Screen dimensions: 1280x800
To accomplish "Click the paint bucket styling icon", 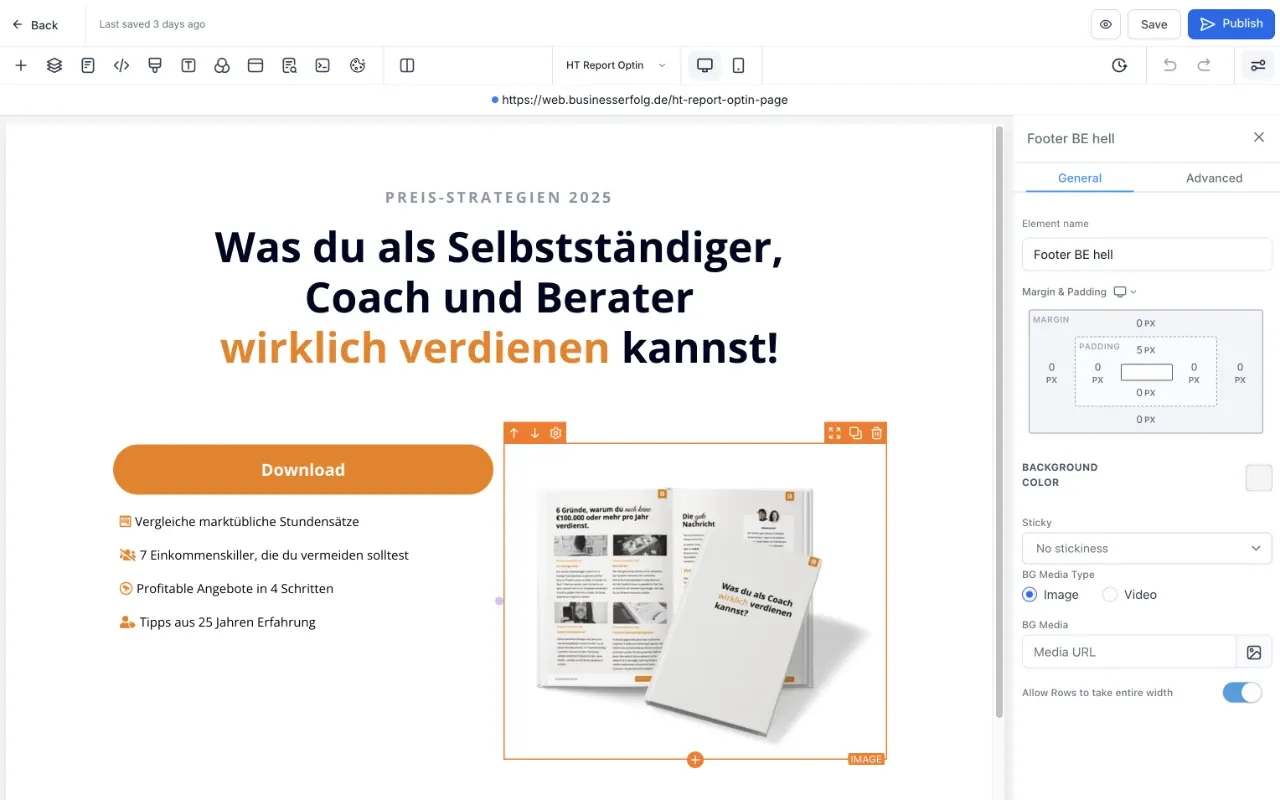I will point(155,65).
